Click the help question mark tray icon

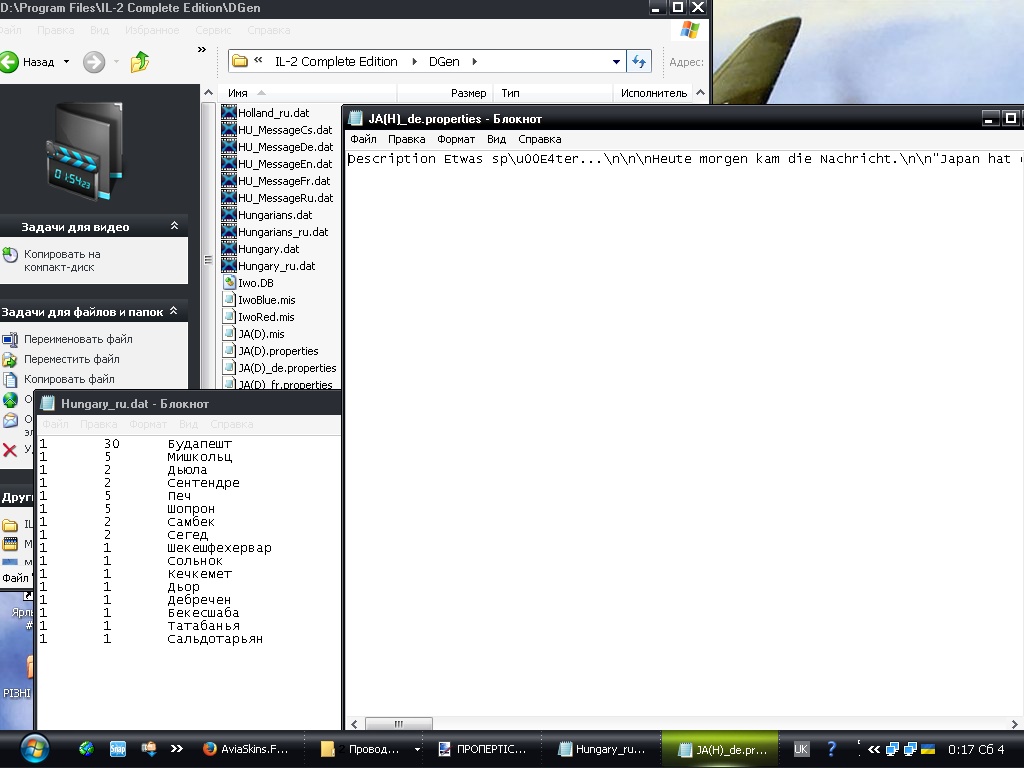[831, 749]
